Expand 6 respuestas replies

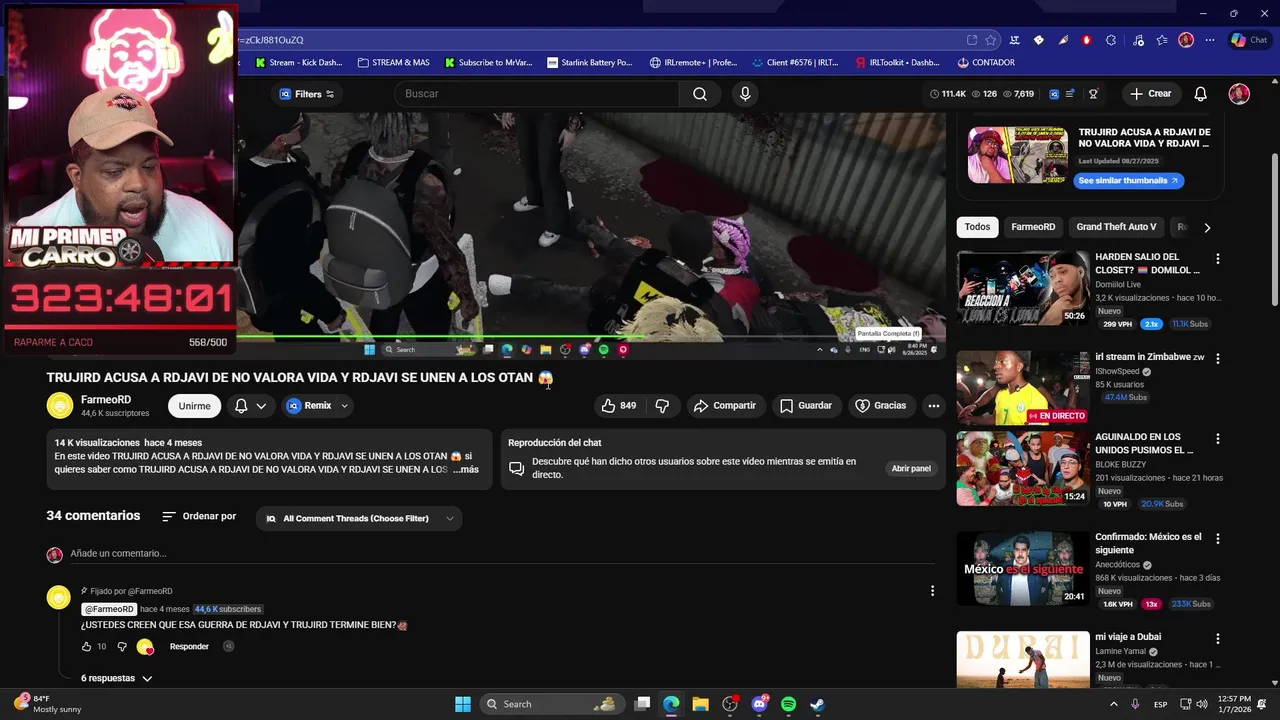tap(117, 679)
